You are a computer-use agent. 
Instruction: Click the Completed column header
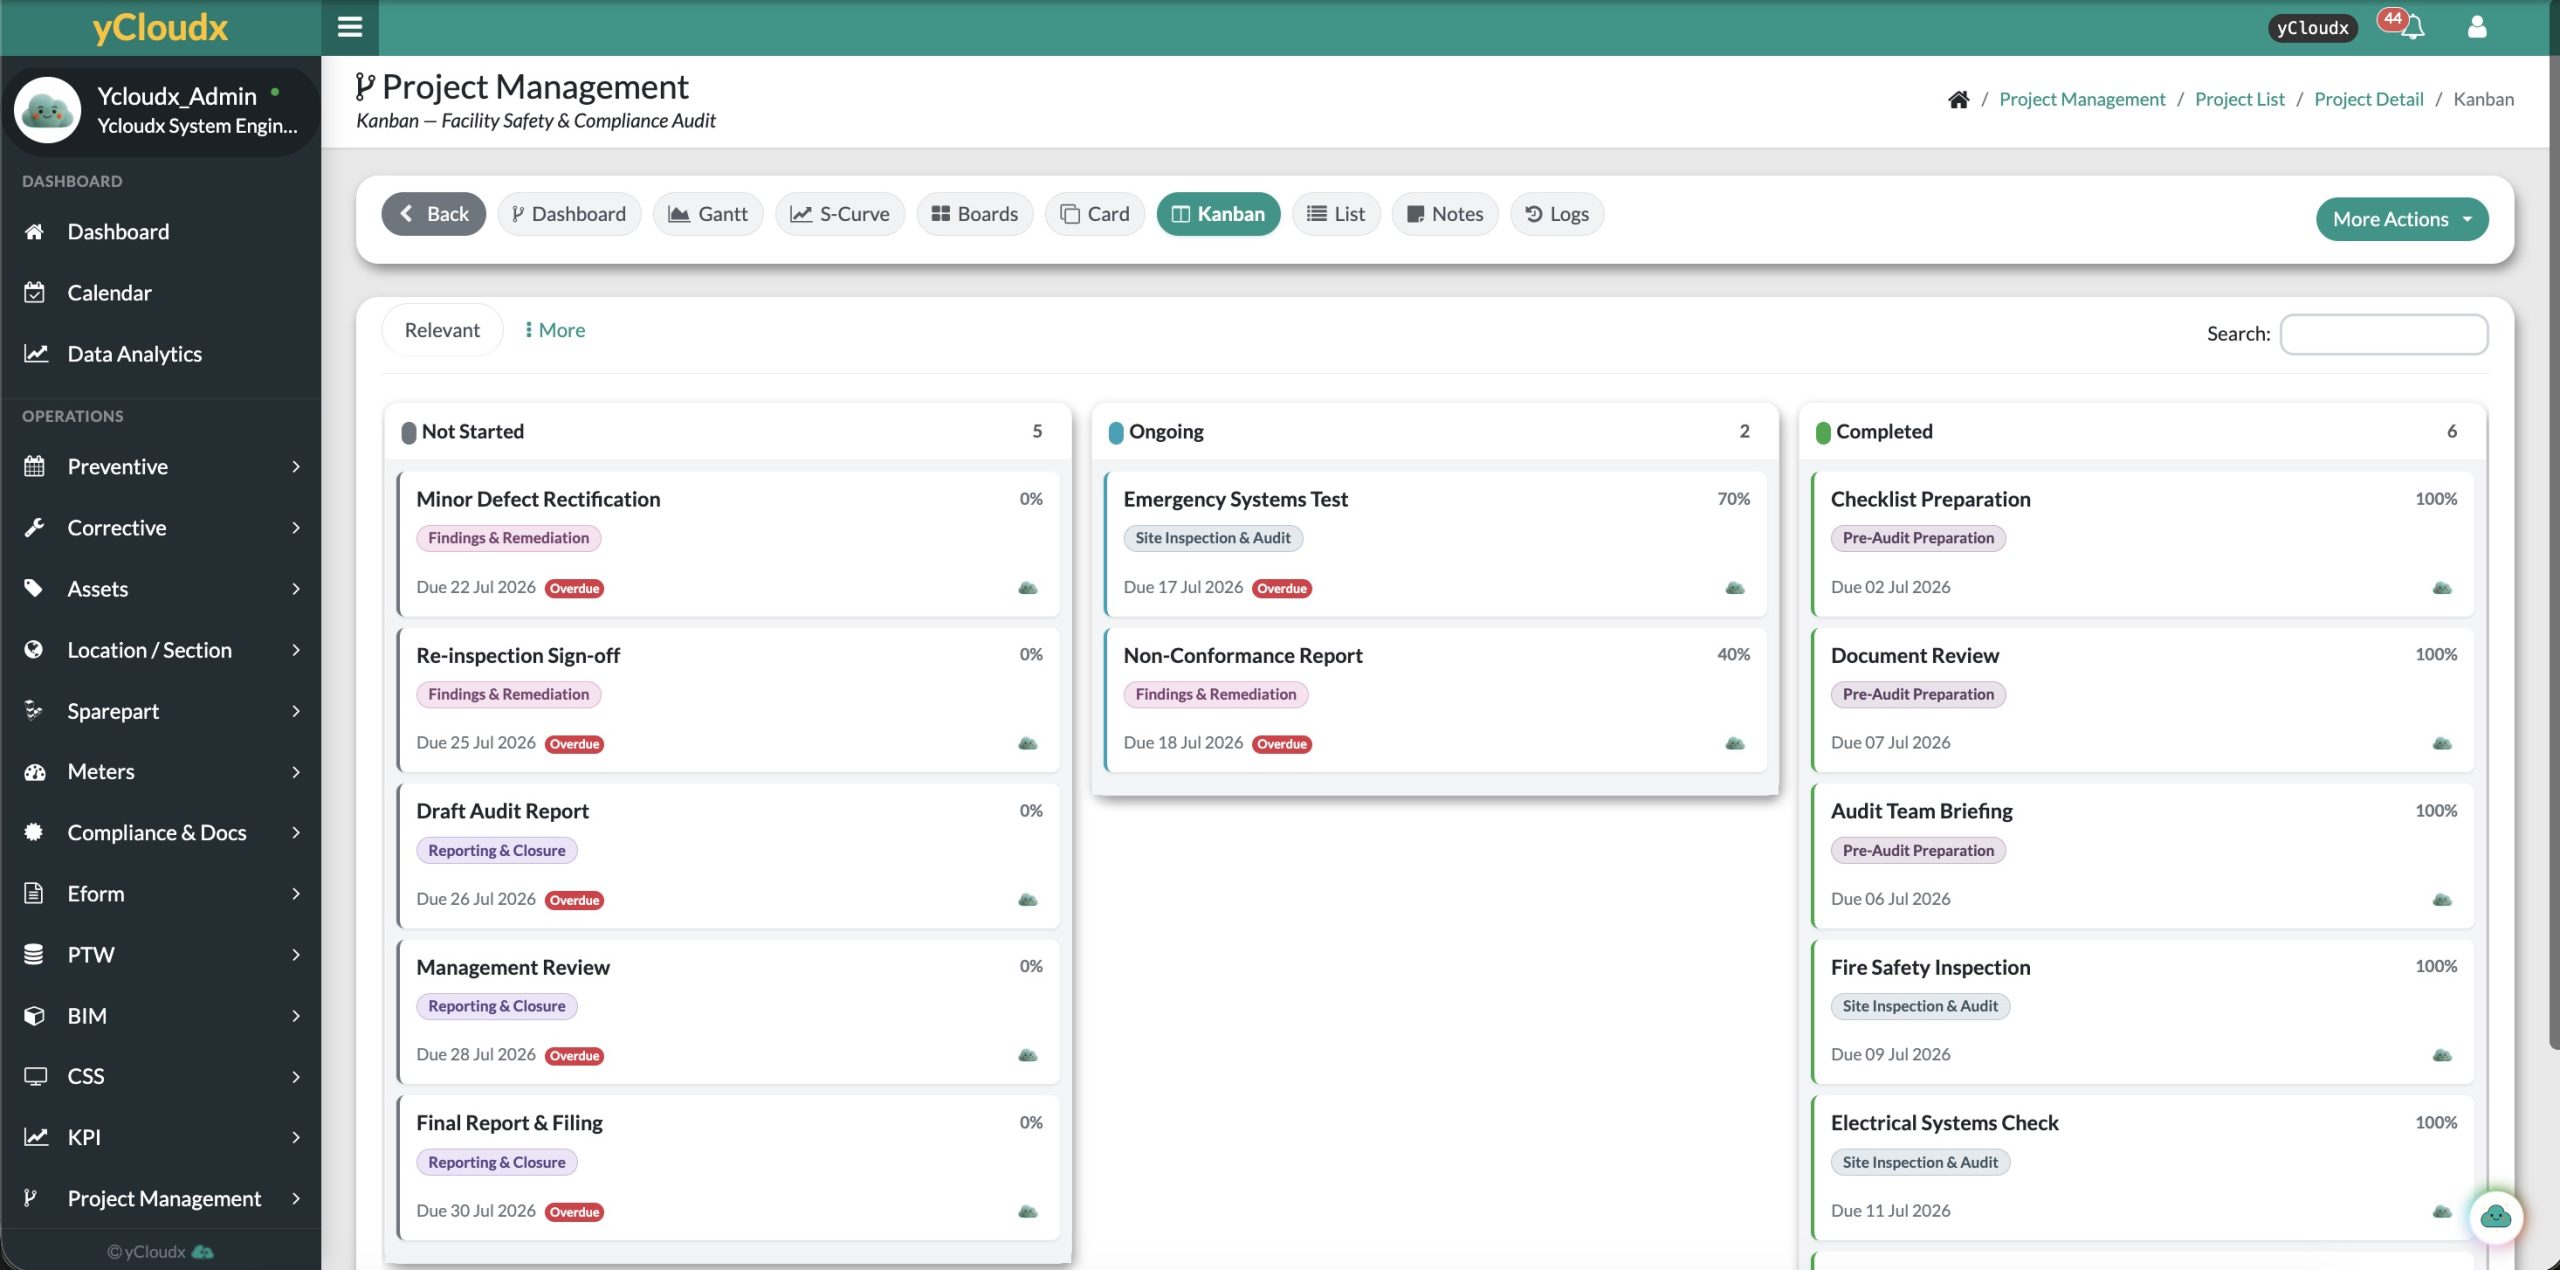point(2143,432)
